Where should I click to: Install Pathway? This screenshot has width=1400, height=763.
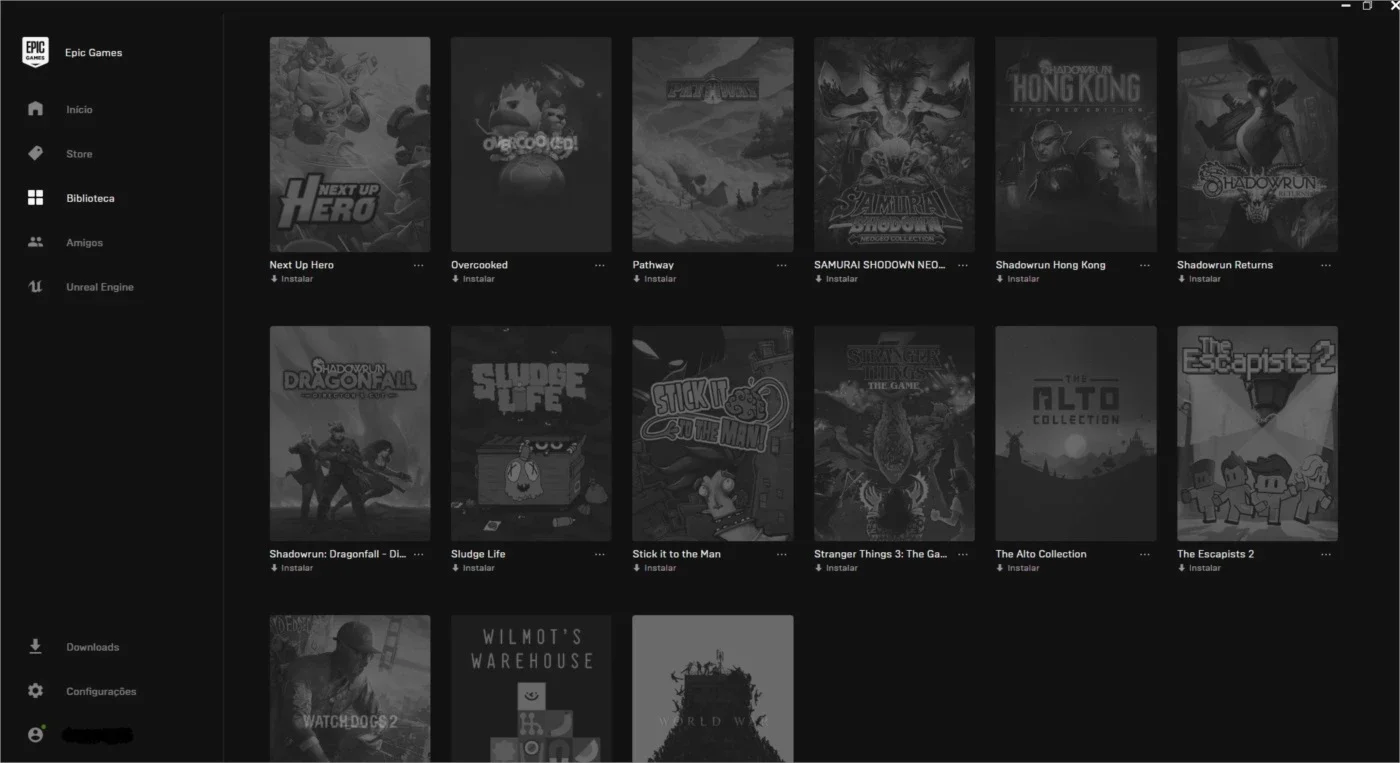coord(655,279)
